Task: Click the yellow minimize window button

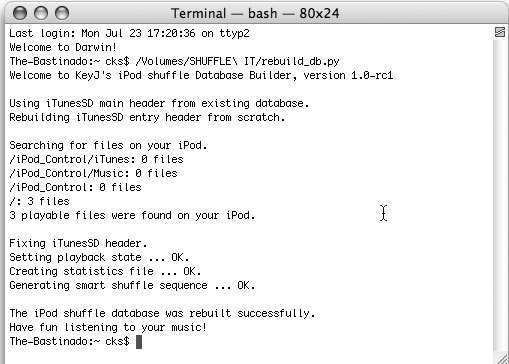Action: (x=41, y=13)
